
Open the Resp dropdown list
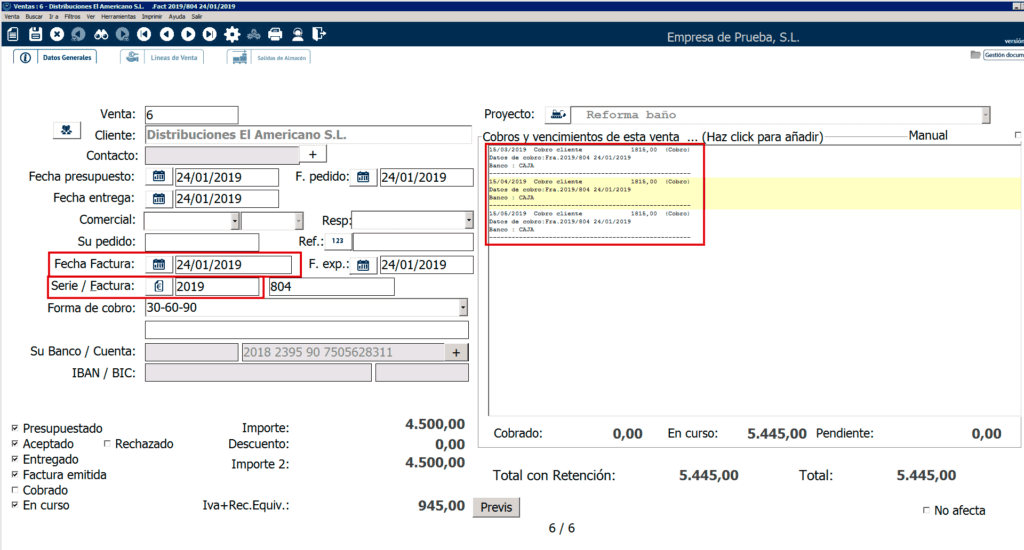point(468,220)
